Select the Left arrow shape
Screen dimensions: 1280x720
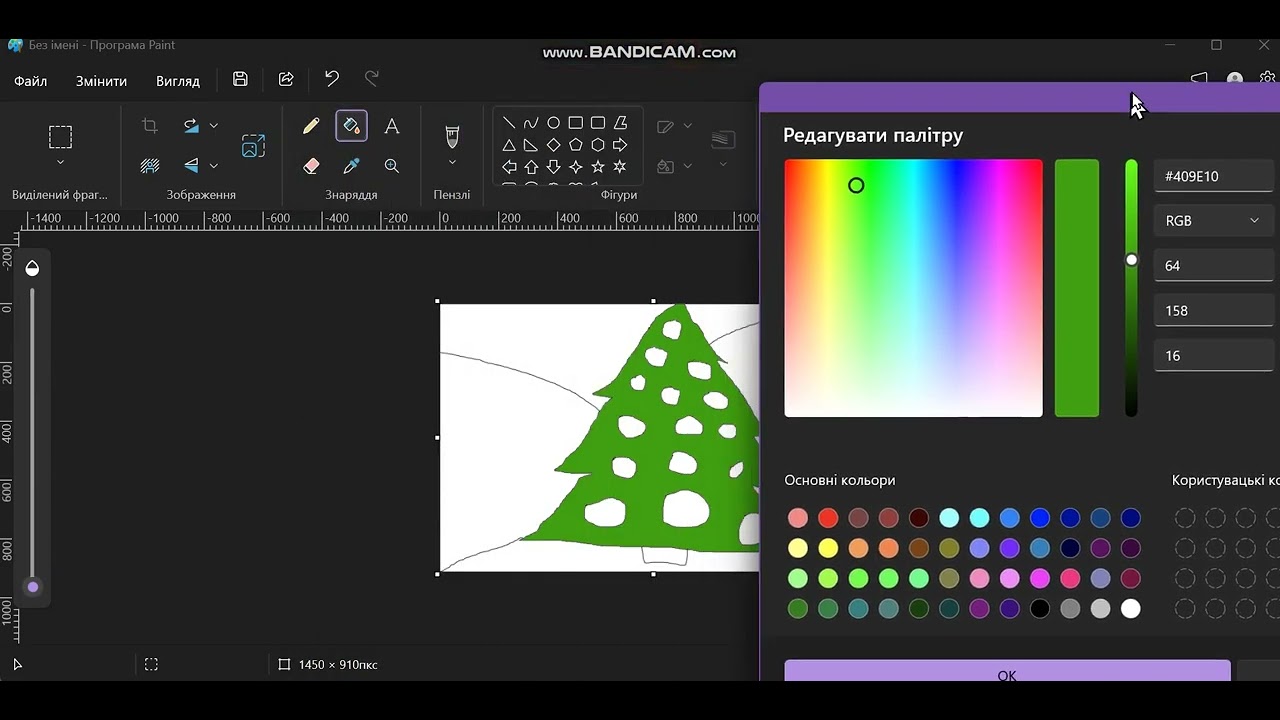(509, 167)
